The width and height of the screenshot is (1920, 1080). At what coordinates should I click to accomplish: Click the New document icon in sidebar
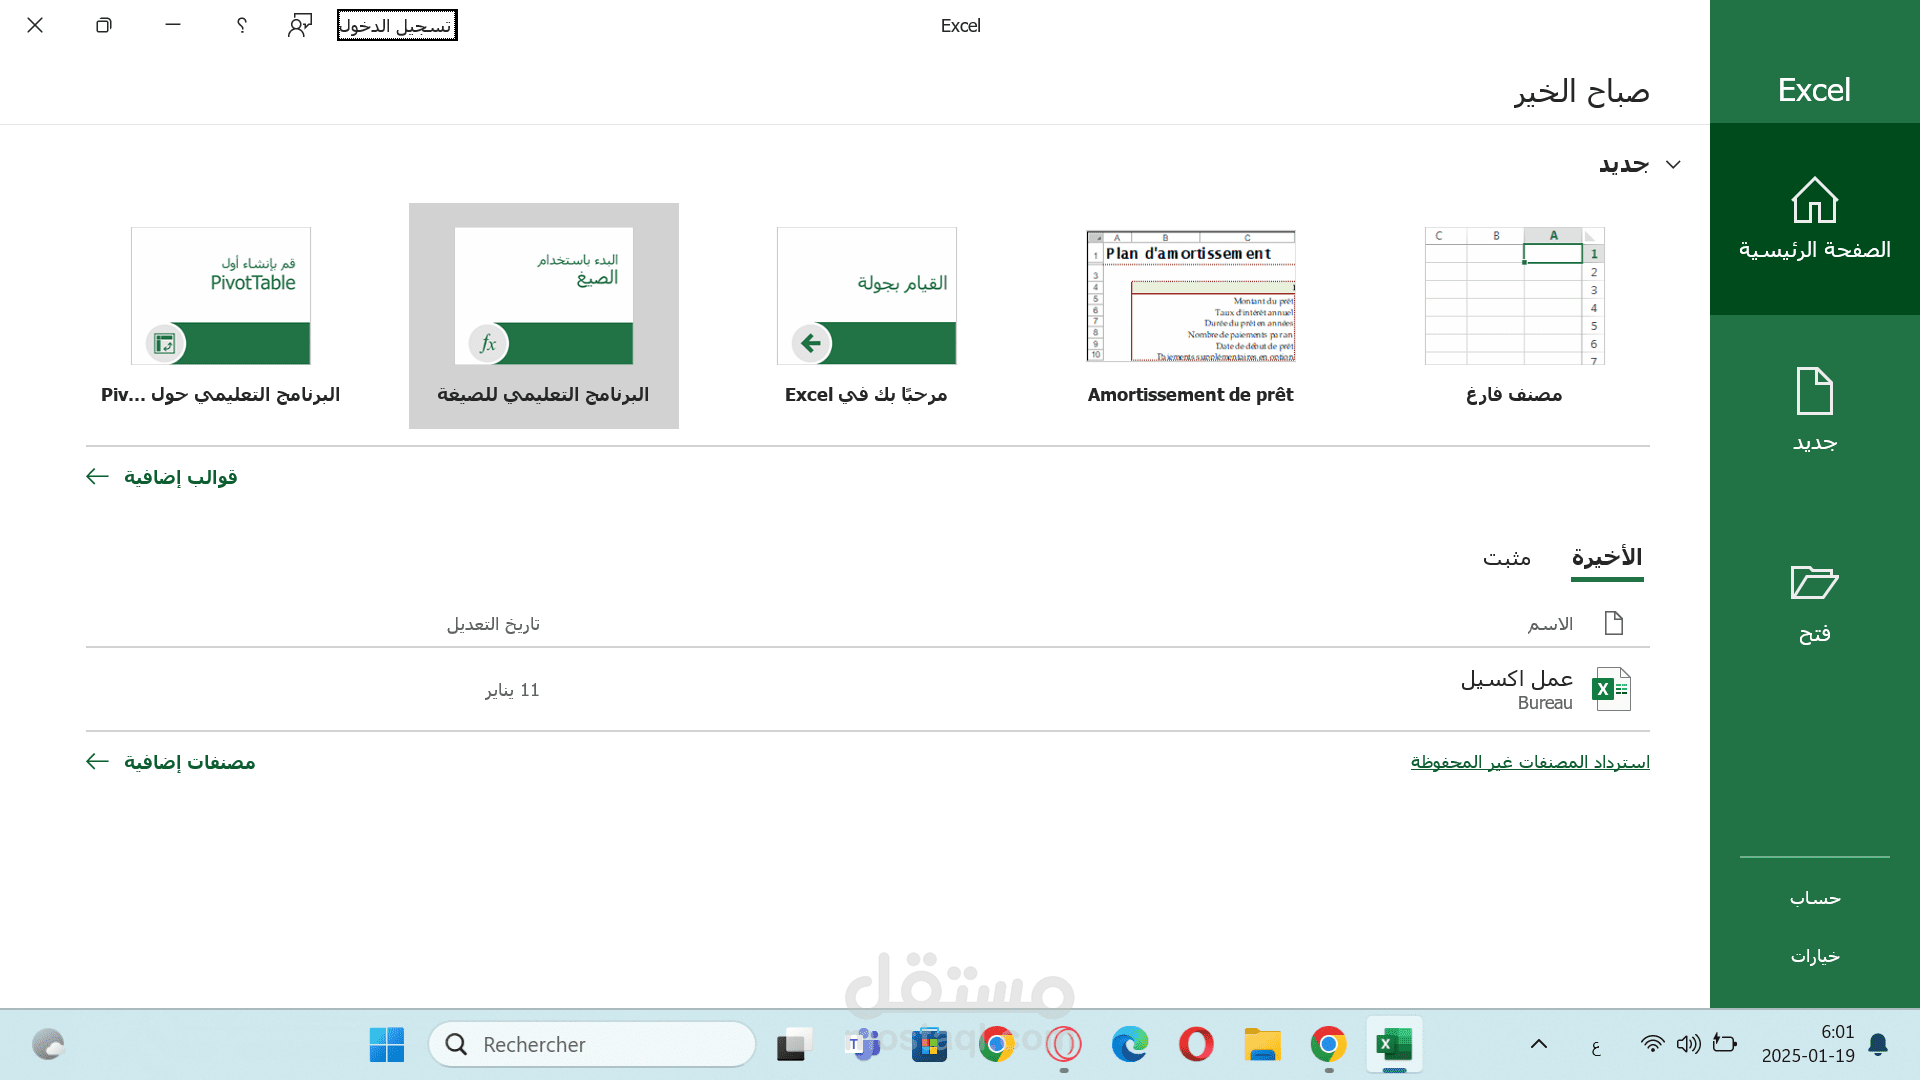[1814, 391]
